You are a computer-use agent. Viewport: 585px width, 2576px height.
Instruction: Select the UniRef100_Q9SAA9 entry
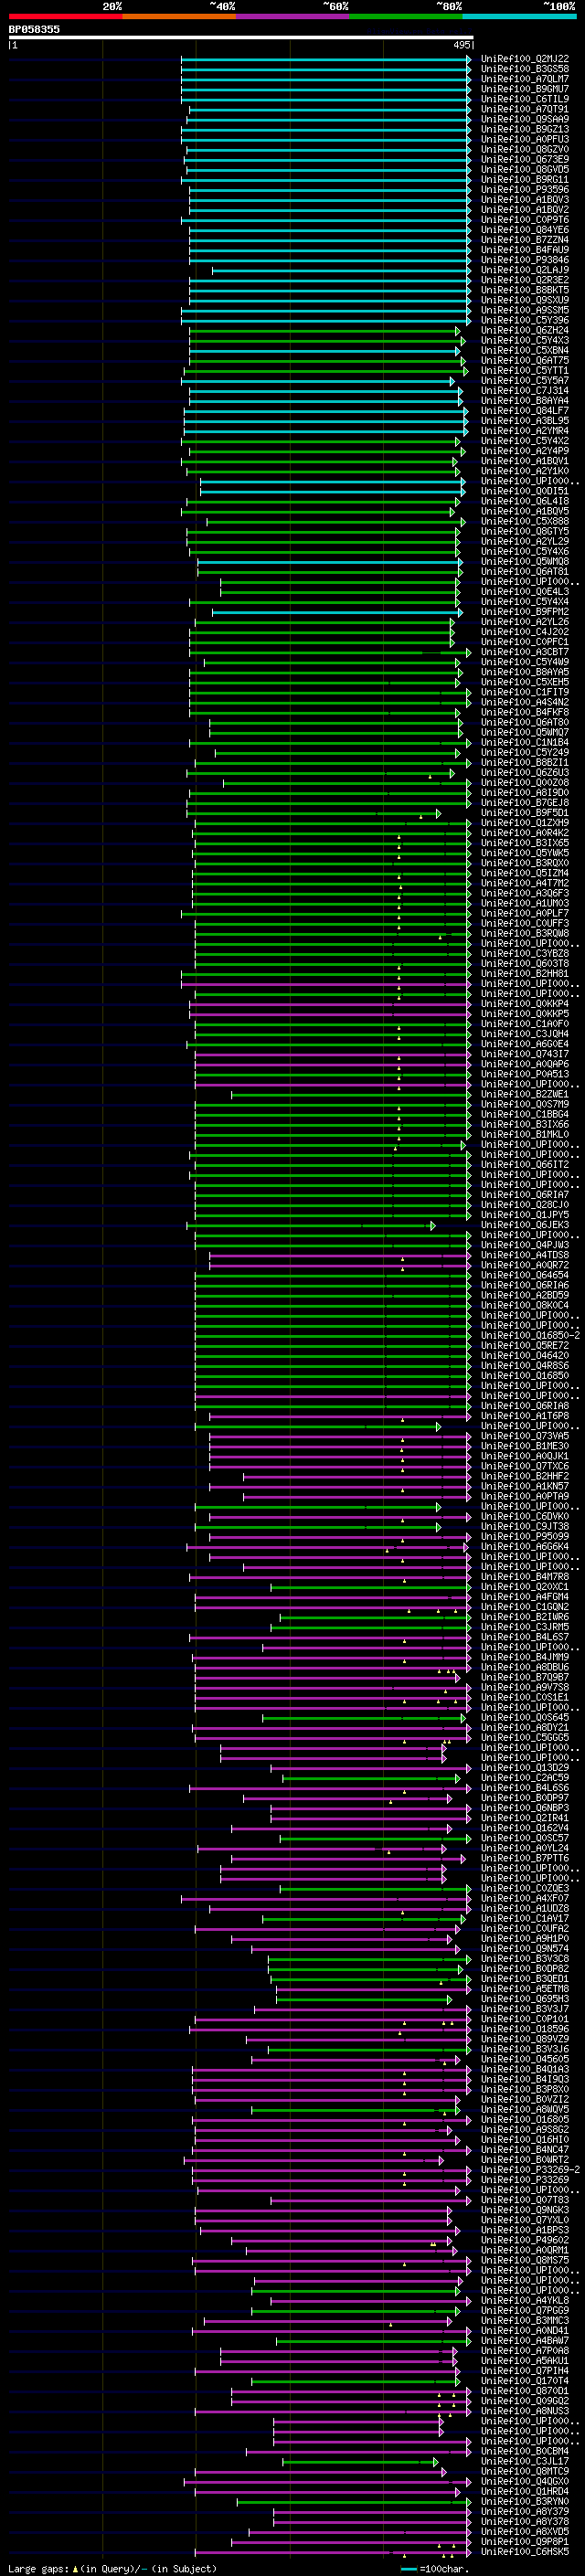click(525, 119)
